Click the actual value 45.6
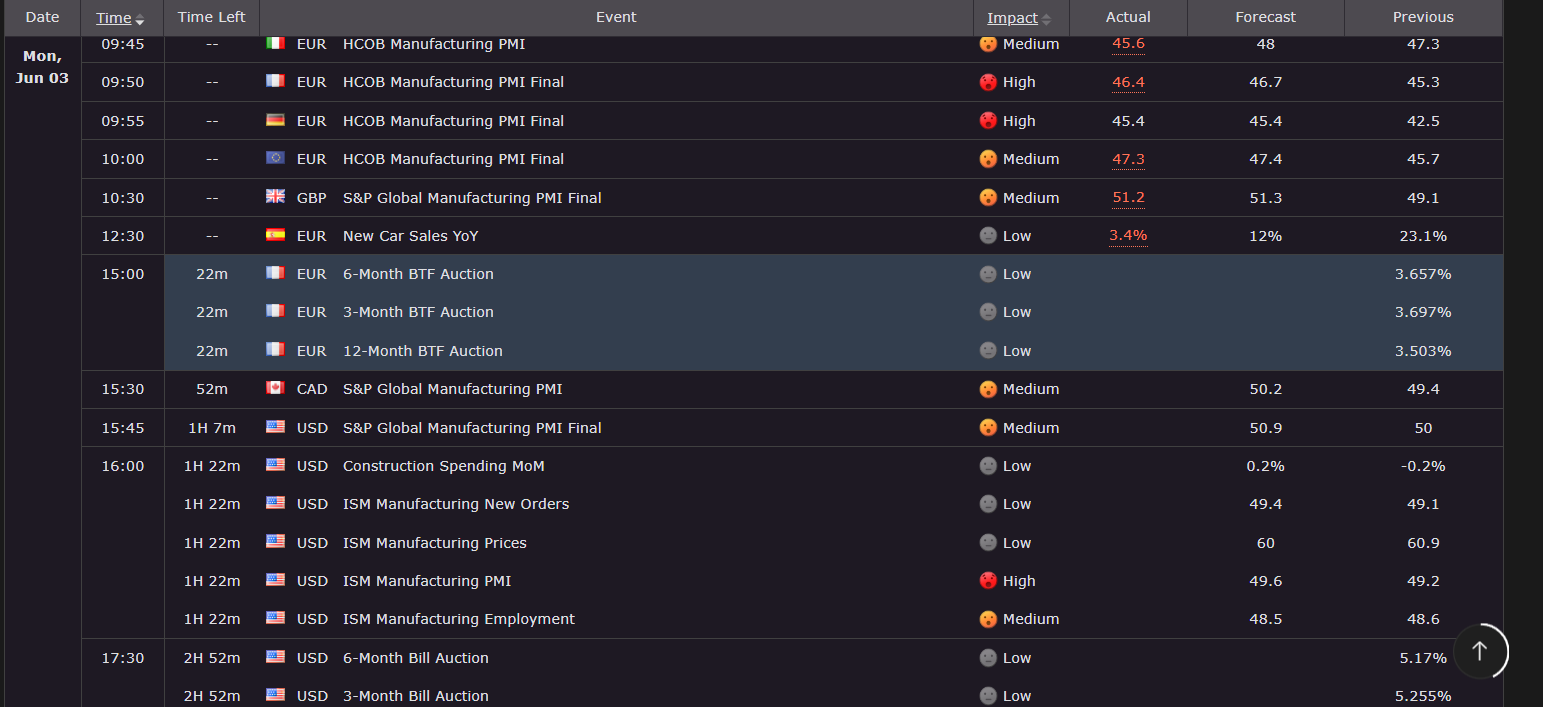The image size is (1543, 707). pyautogui.click(x=1128, y=44)
